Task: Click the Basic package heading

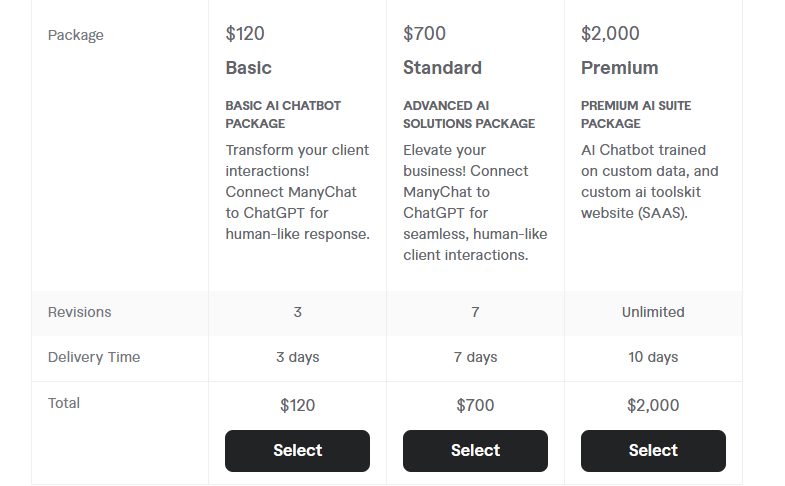Action: coord(248,68)
